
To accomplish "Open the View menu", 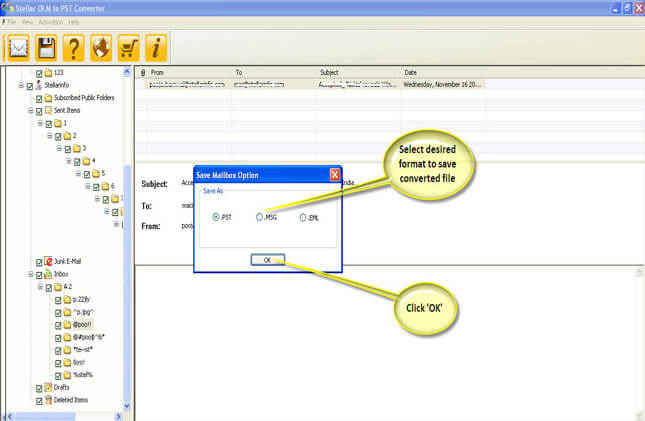I will click(x=27, y=22).
